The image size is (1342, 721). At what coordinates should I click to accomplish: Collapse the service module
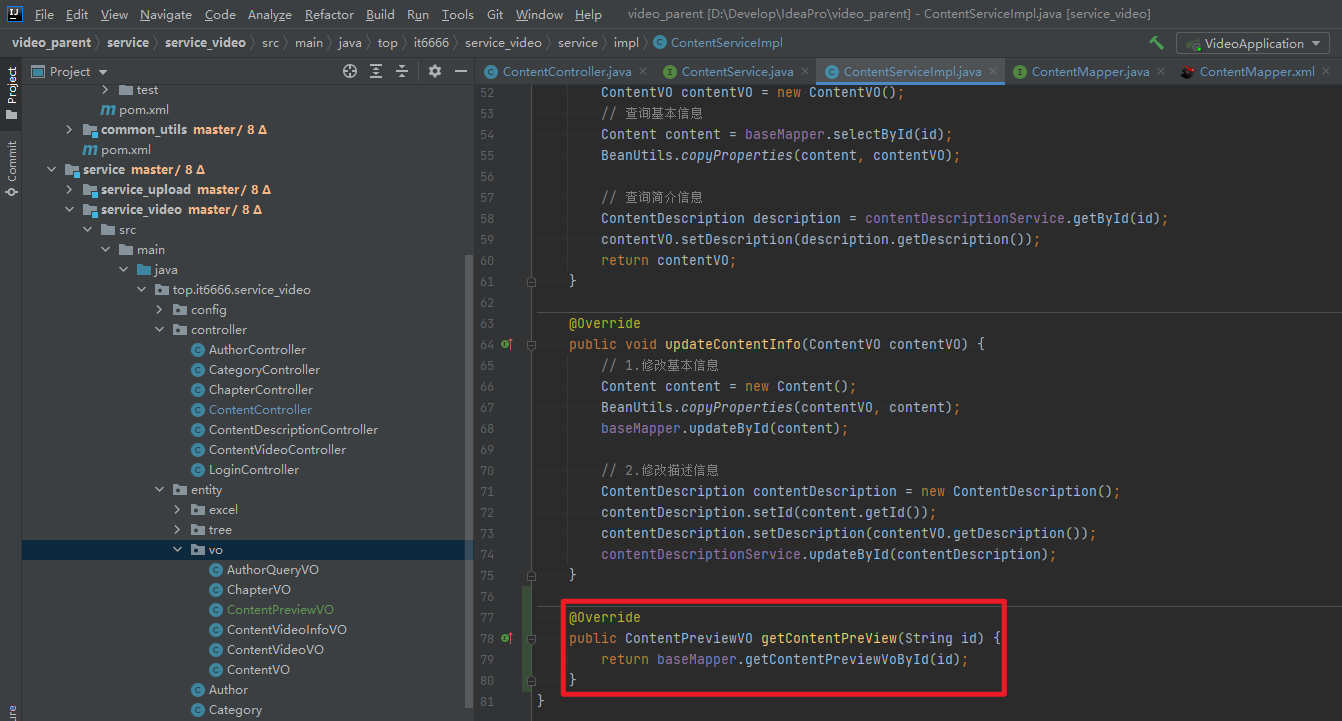pos(51,170)
